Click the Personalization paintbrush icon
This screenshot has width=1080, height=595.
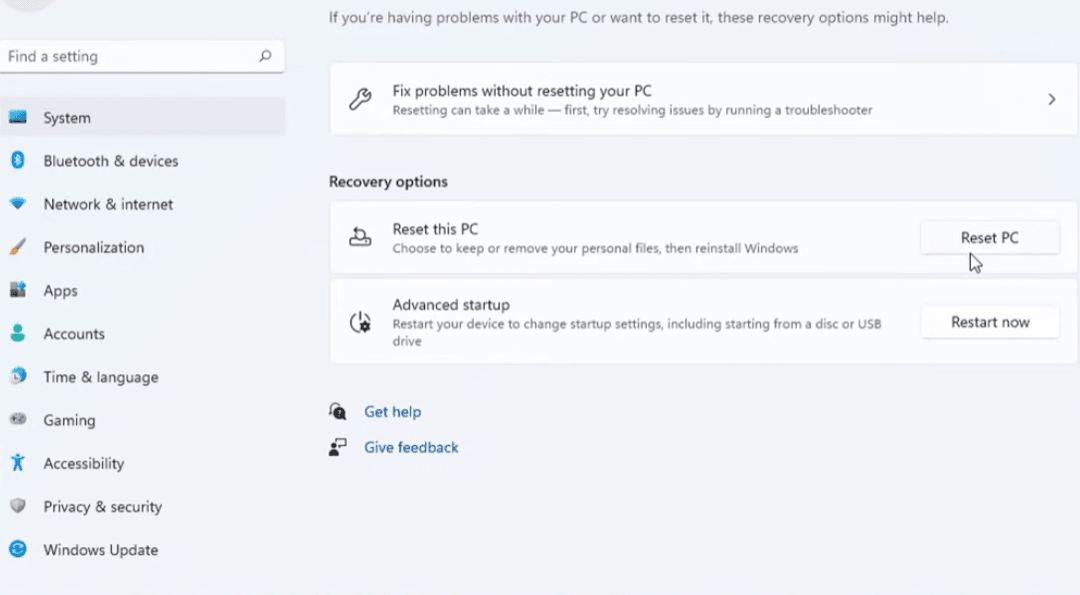[18, 247]
